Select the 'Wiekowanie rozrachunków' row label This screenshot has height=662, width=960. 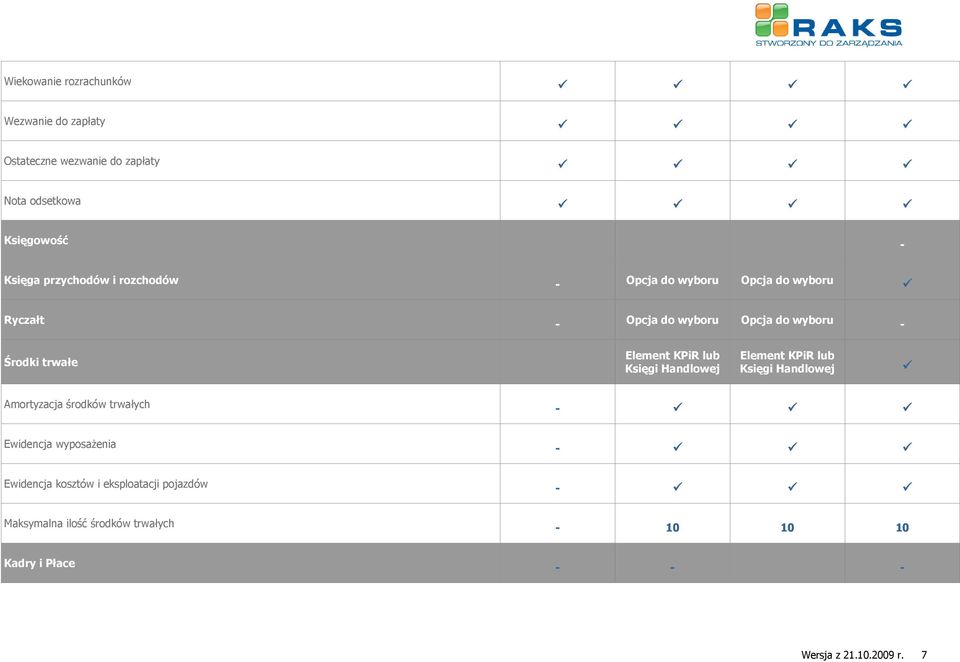(67, 81)
